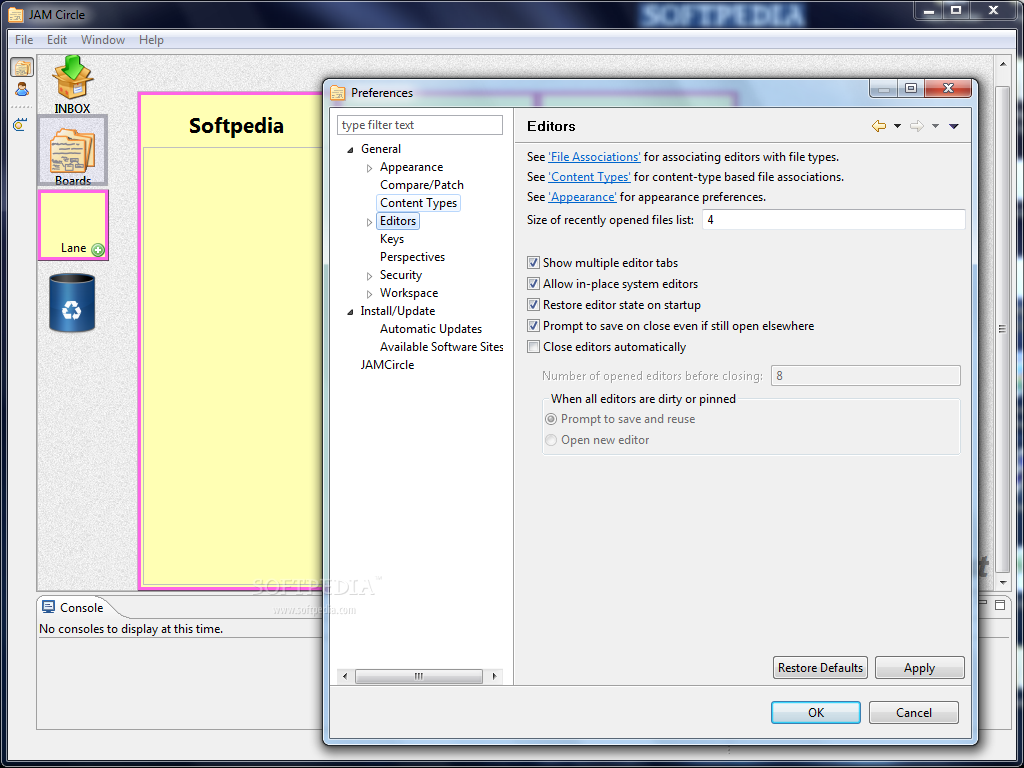
Task: Open the INBOX box icon
Action: (x=72, y=77)
